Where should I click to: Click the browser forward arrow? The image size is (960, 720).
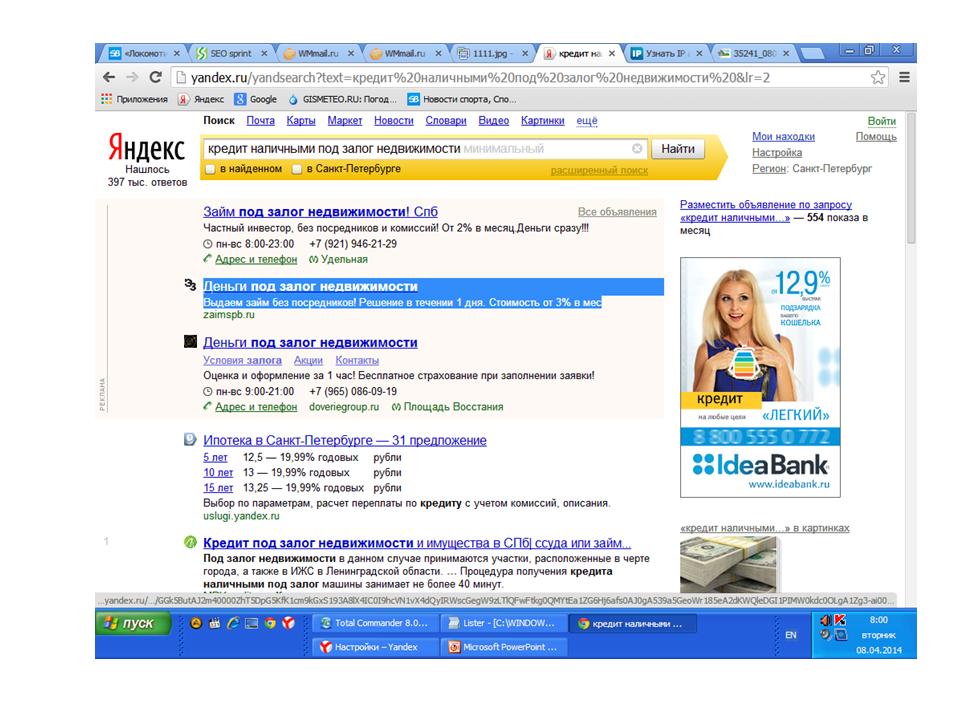click(132, 77)
